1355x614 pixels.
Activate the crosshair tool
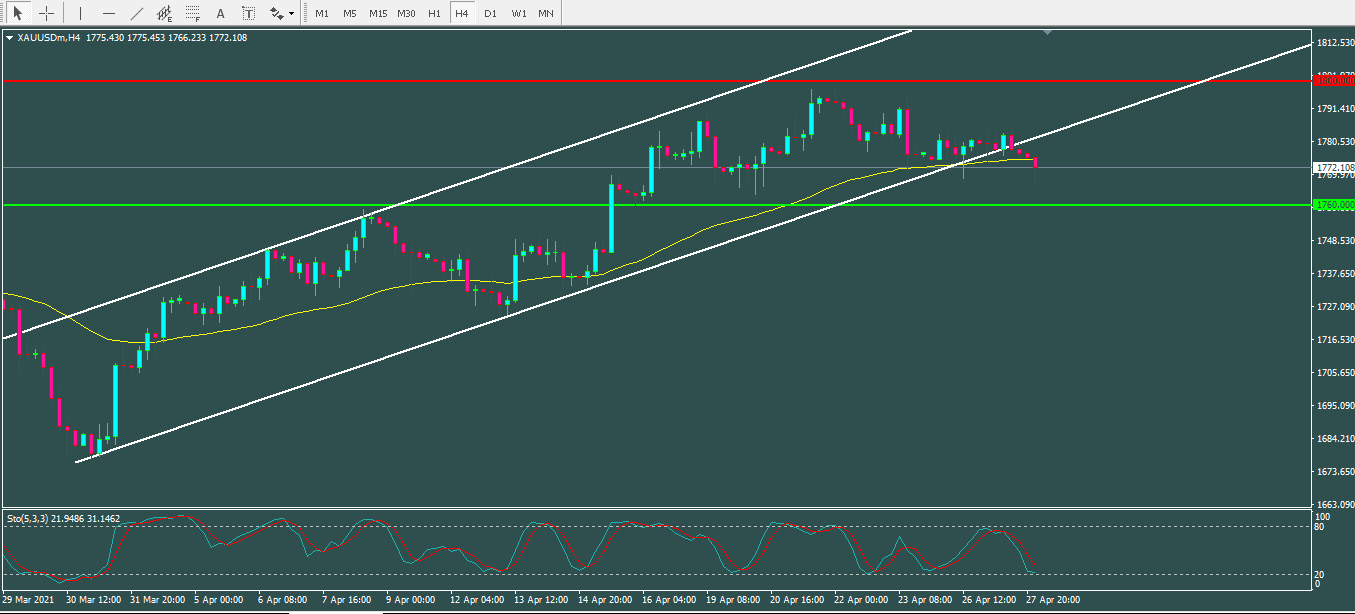[46, 14]
